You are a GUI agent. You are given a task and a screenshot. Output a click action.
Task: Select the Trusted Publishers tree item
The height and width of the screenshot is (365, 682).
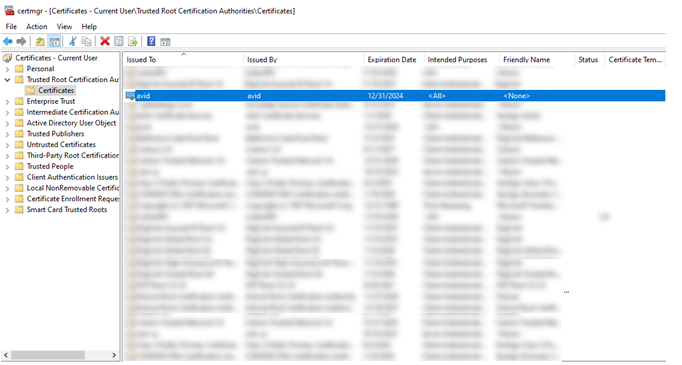pyautogui.click(x=55, y=134)
